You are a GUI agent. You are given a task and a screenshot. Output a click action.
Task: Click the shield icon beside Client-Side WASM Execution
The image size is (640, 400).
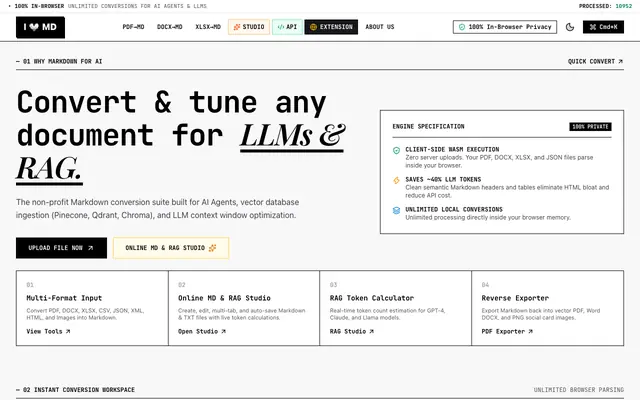(396, 151)
